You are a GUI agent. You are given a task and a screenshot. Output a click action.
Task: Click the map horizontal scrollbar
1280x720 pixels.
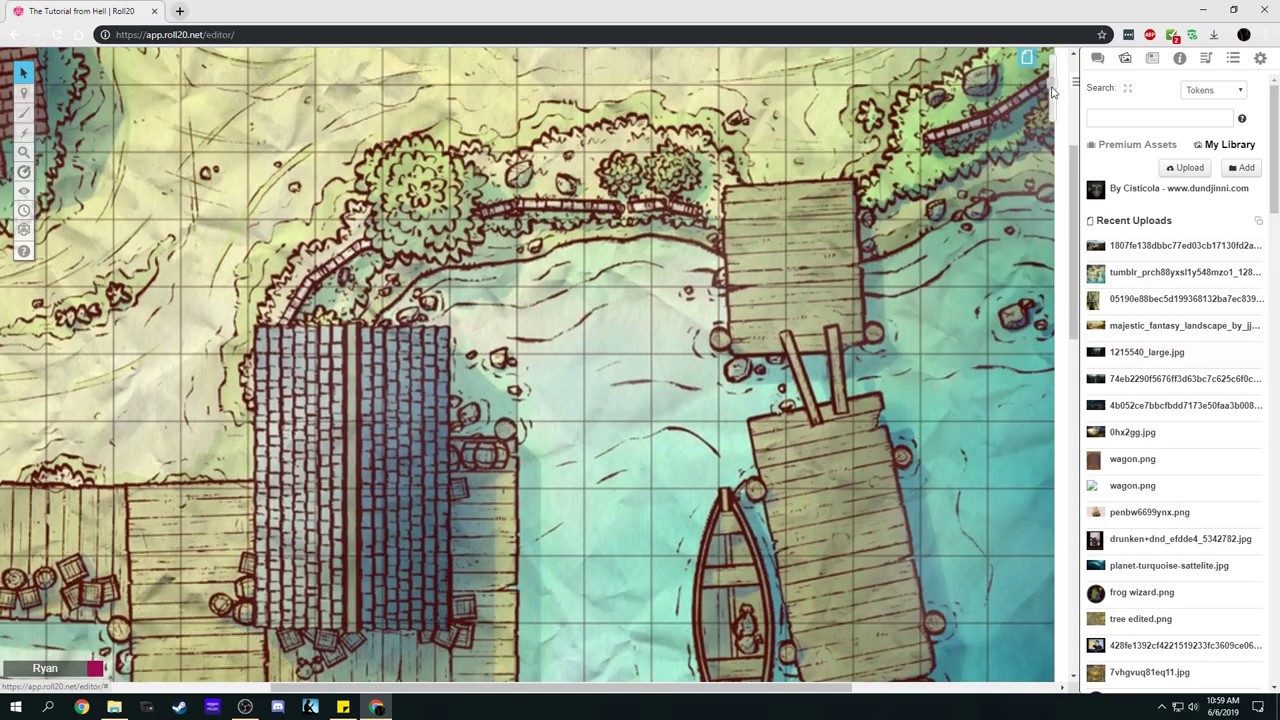click(x=560, y=687)
